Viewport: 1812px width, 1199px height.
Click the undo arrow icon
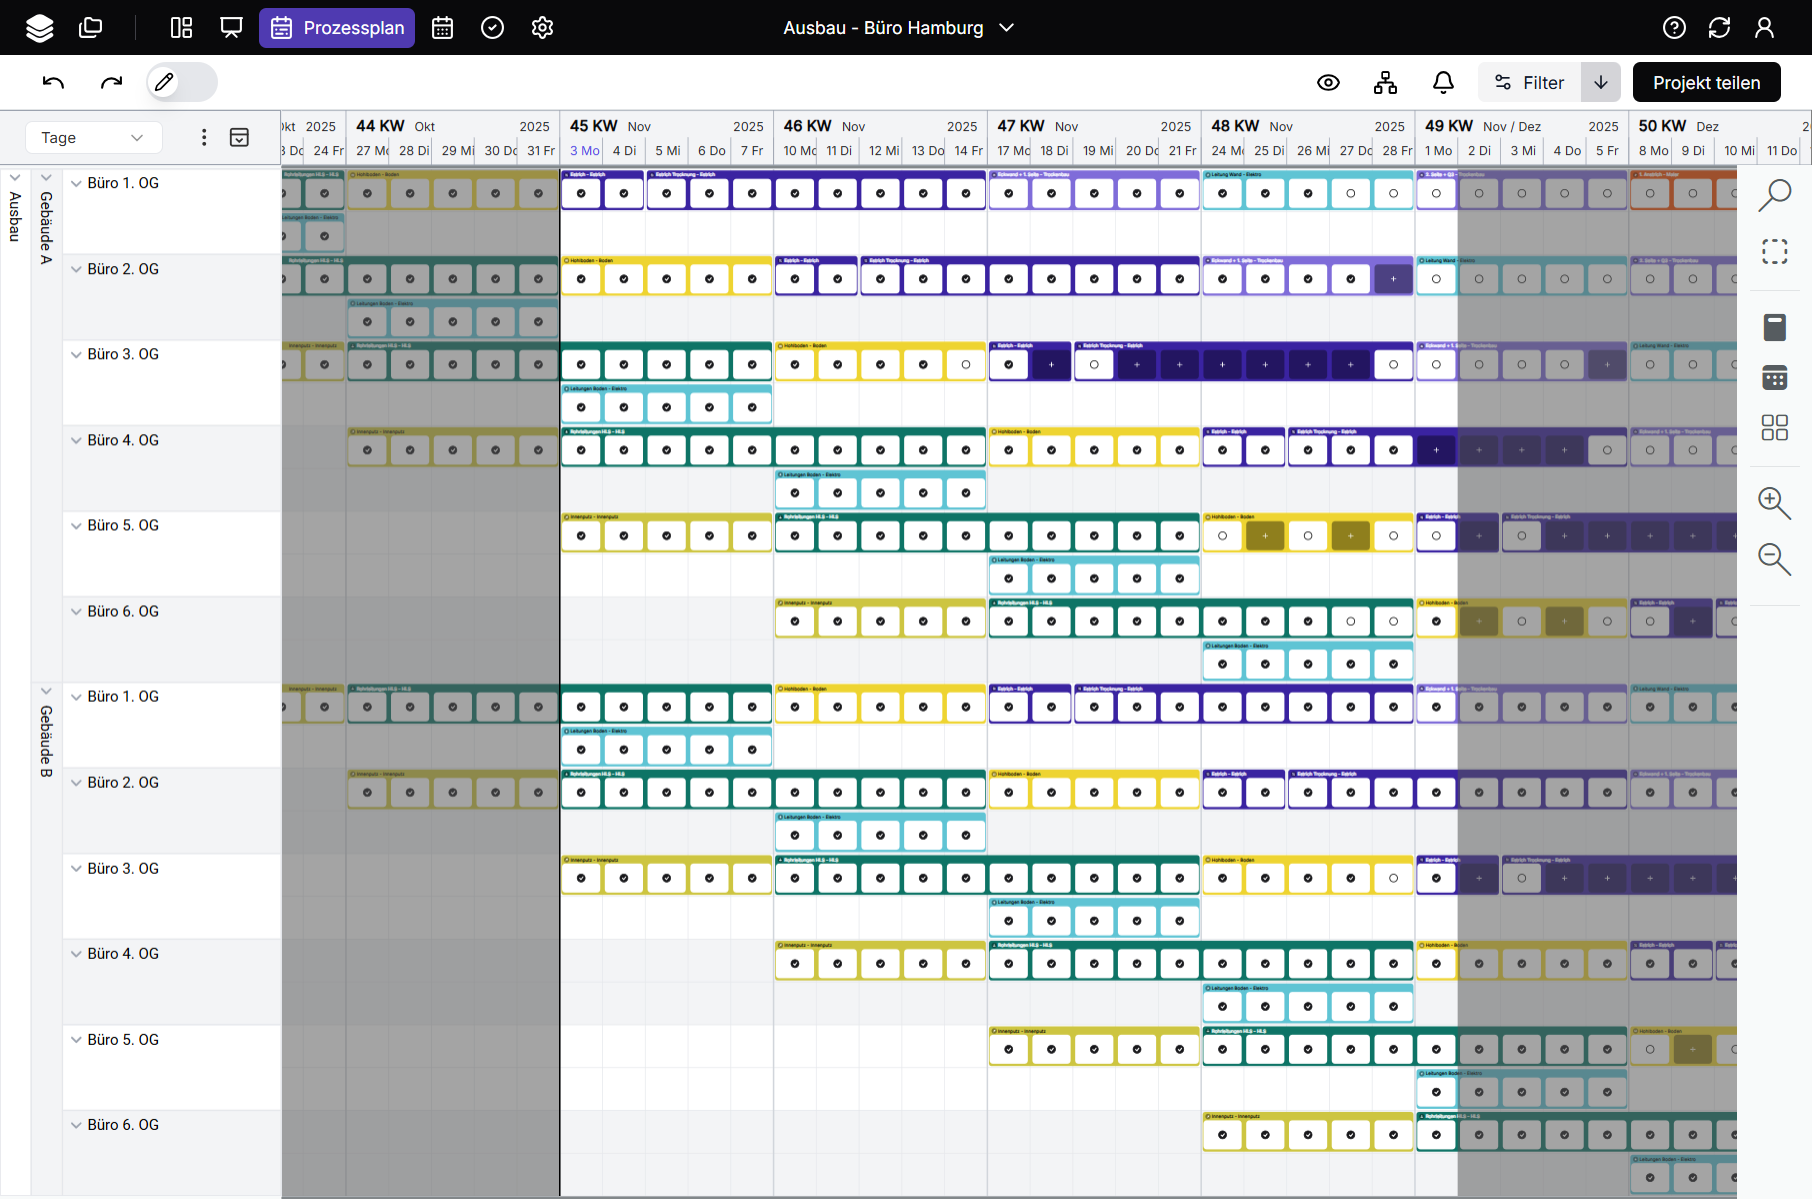54,83
